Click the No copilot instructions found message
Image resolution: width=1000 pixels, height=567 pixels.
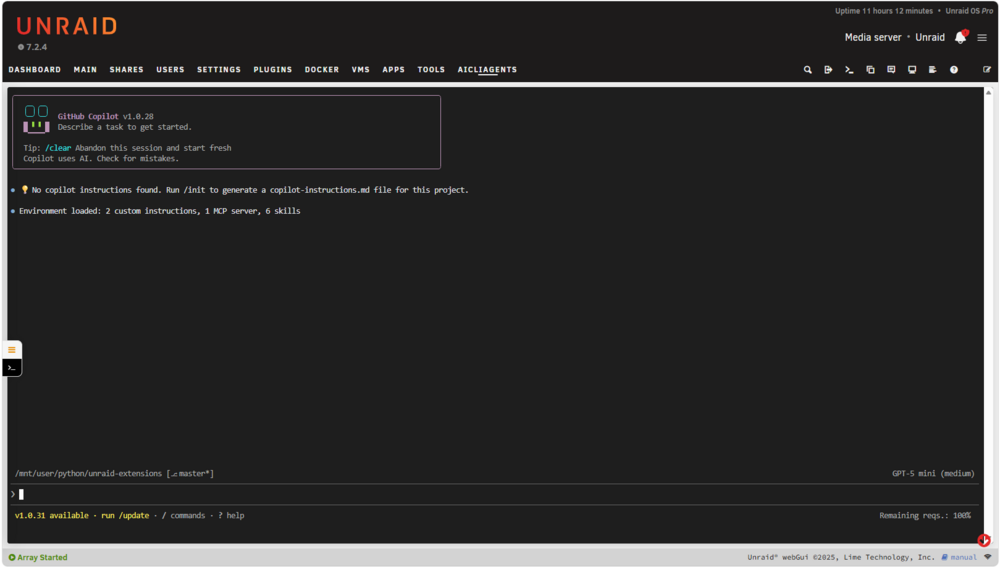click(x=250, y=190)
